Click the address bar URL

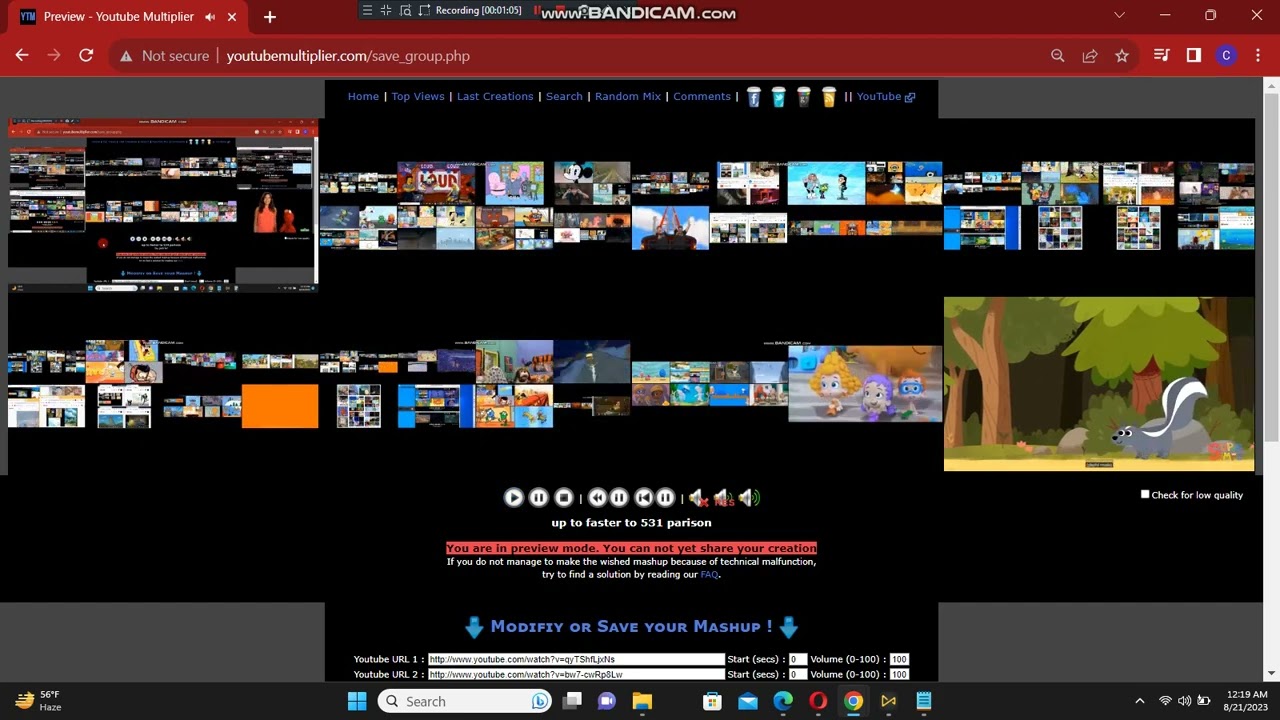(348, 56)
